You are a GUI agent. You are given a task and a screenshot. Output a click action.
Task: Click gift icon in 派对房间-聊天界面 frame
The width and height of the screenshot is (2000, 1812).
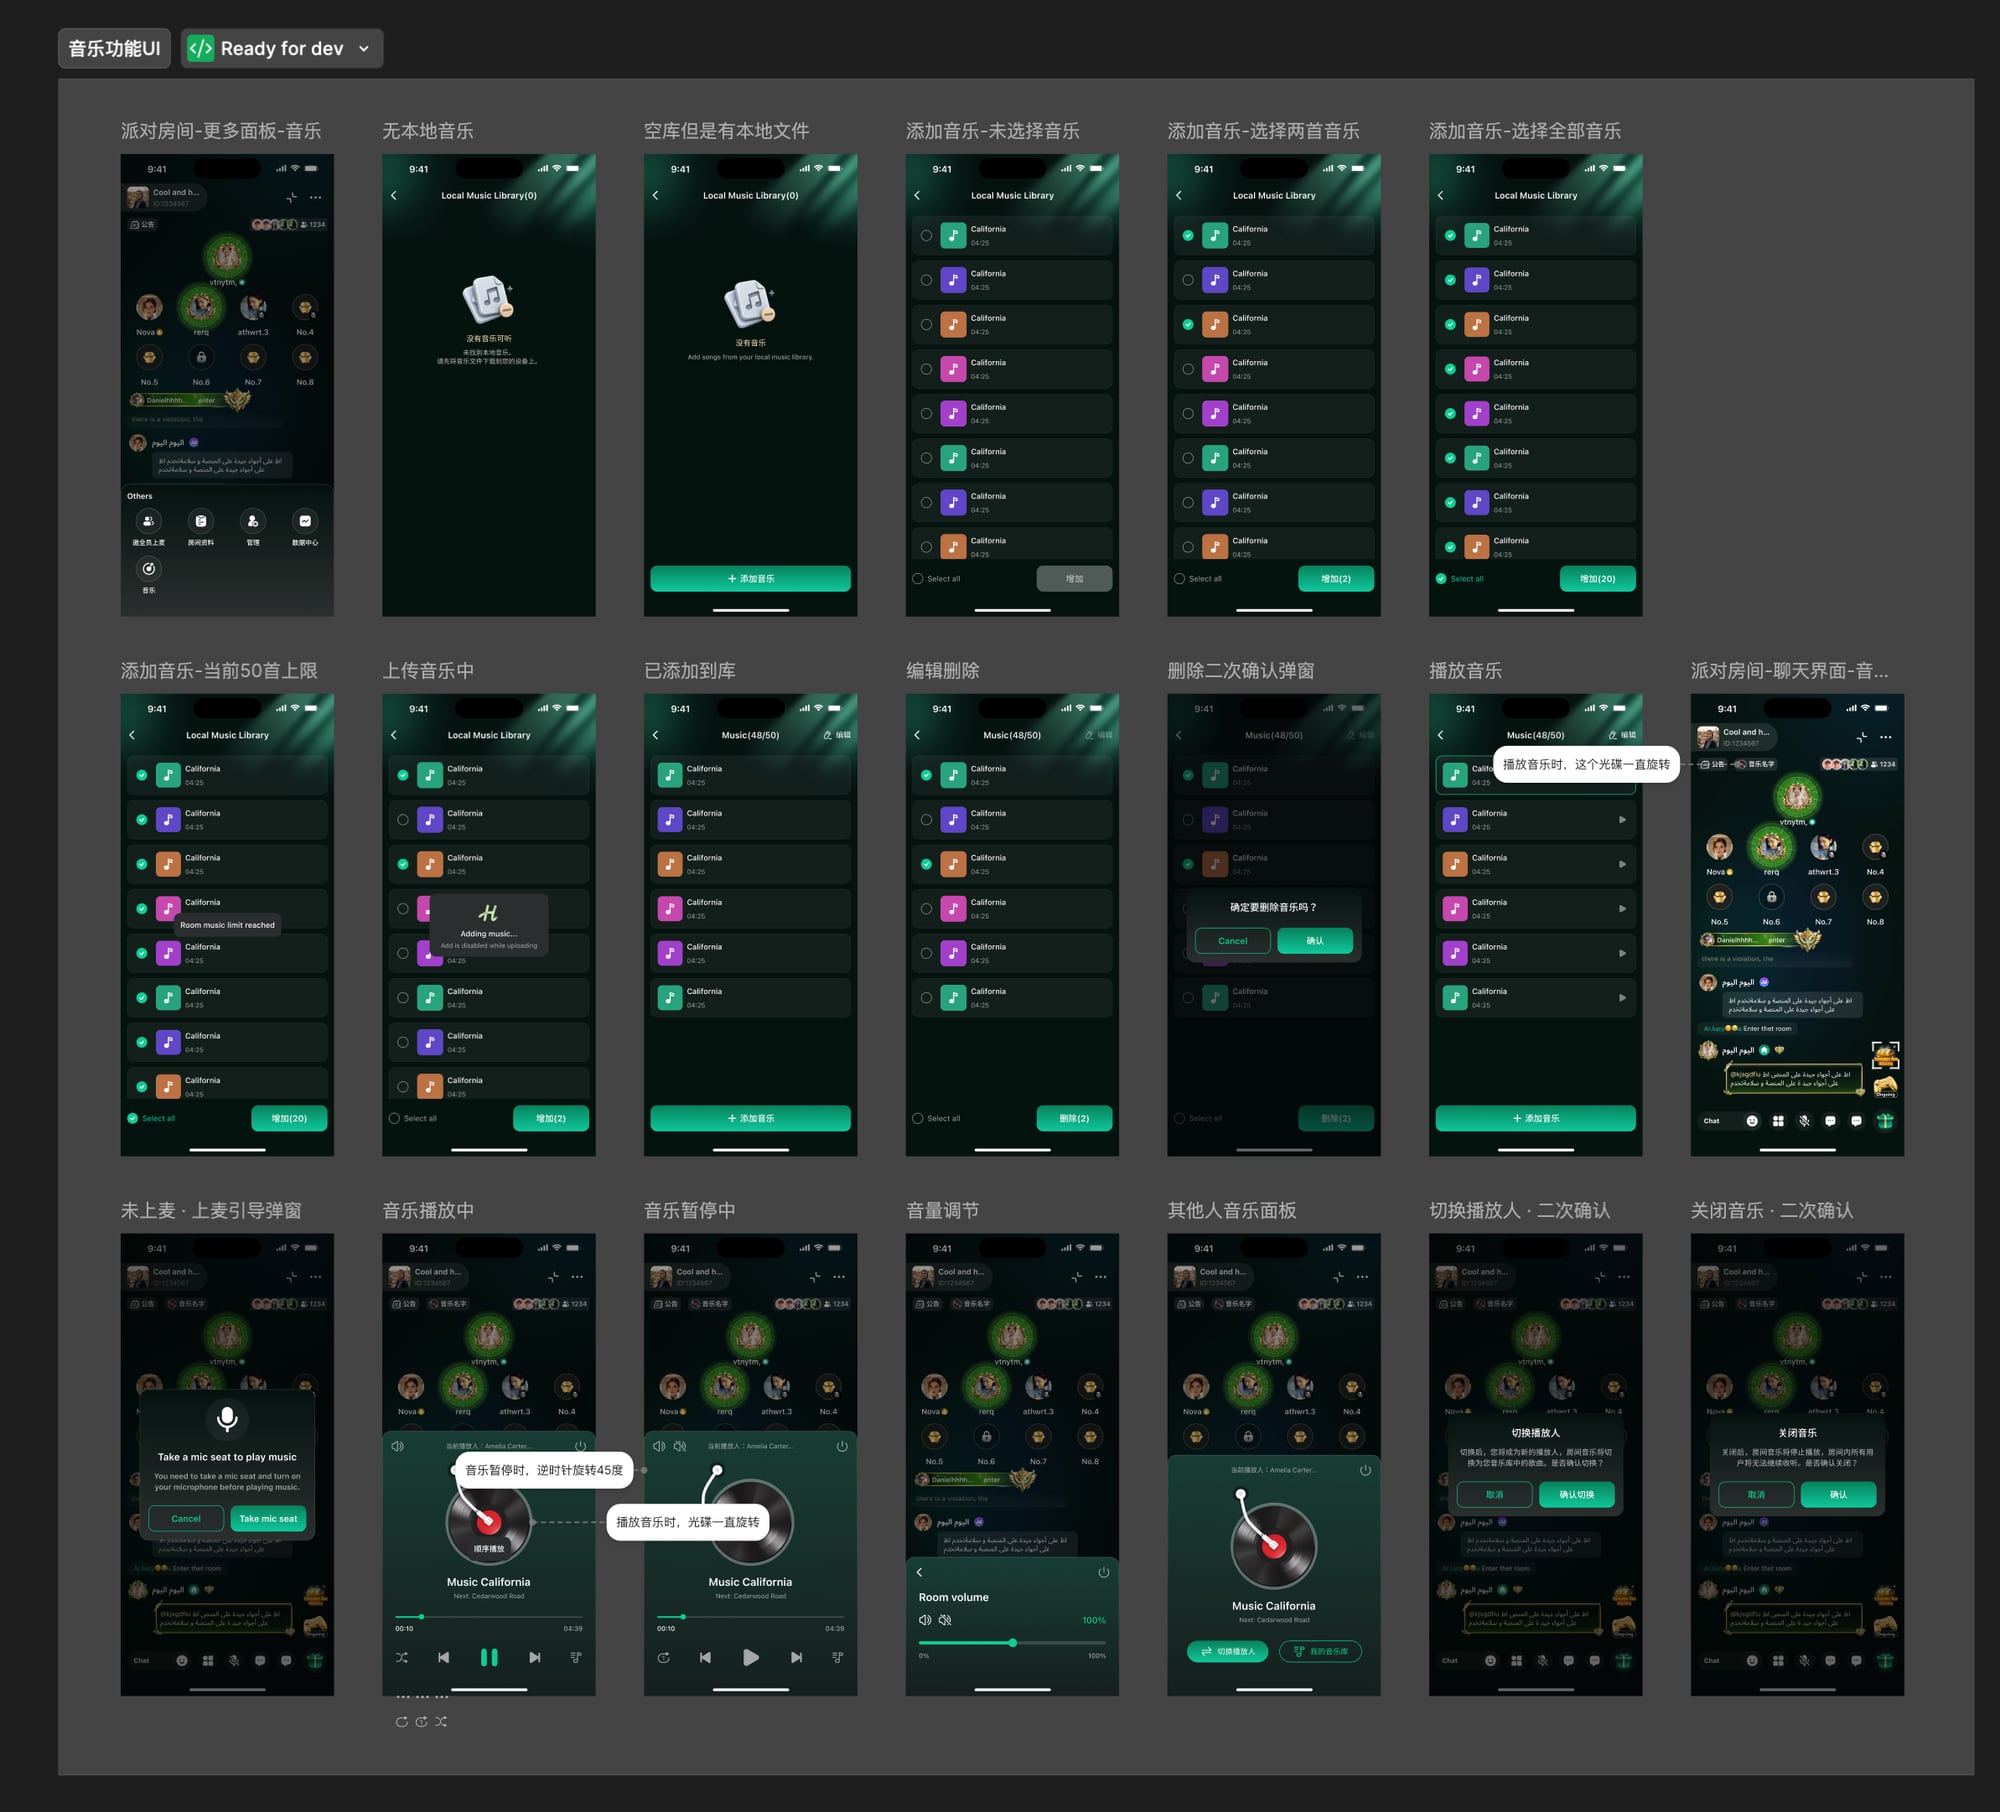pyautogui.click(x=1885, y=1121)
